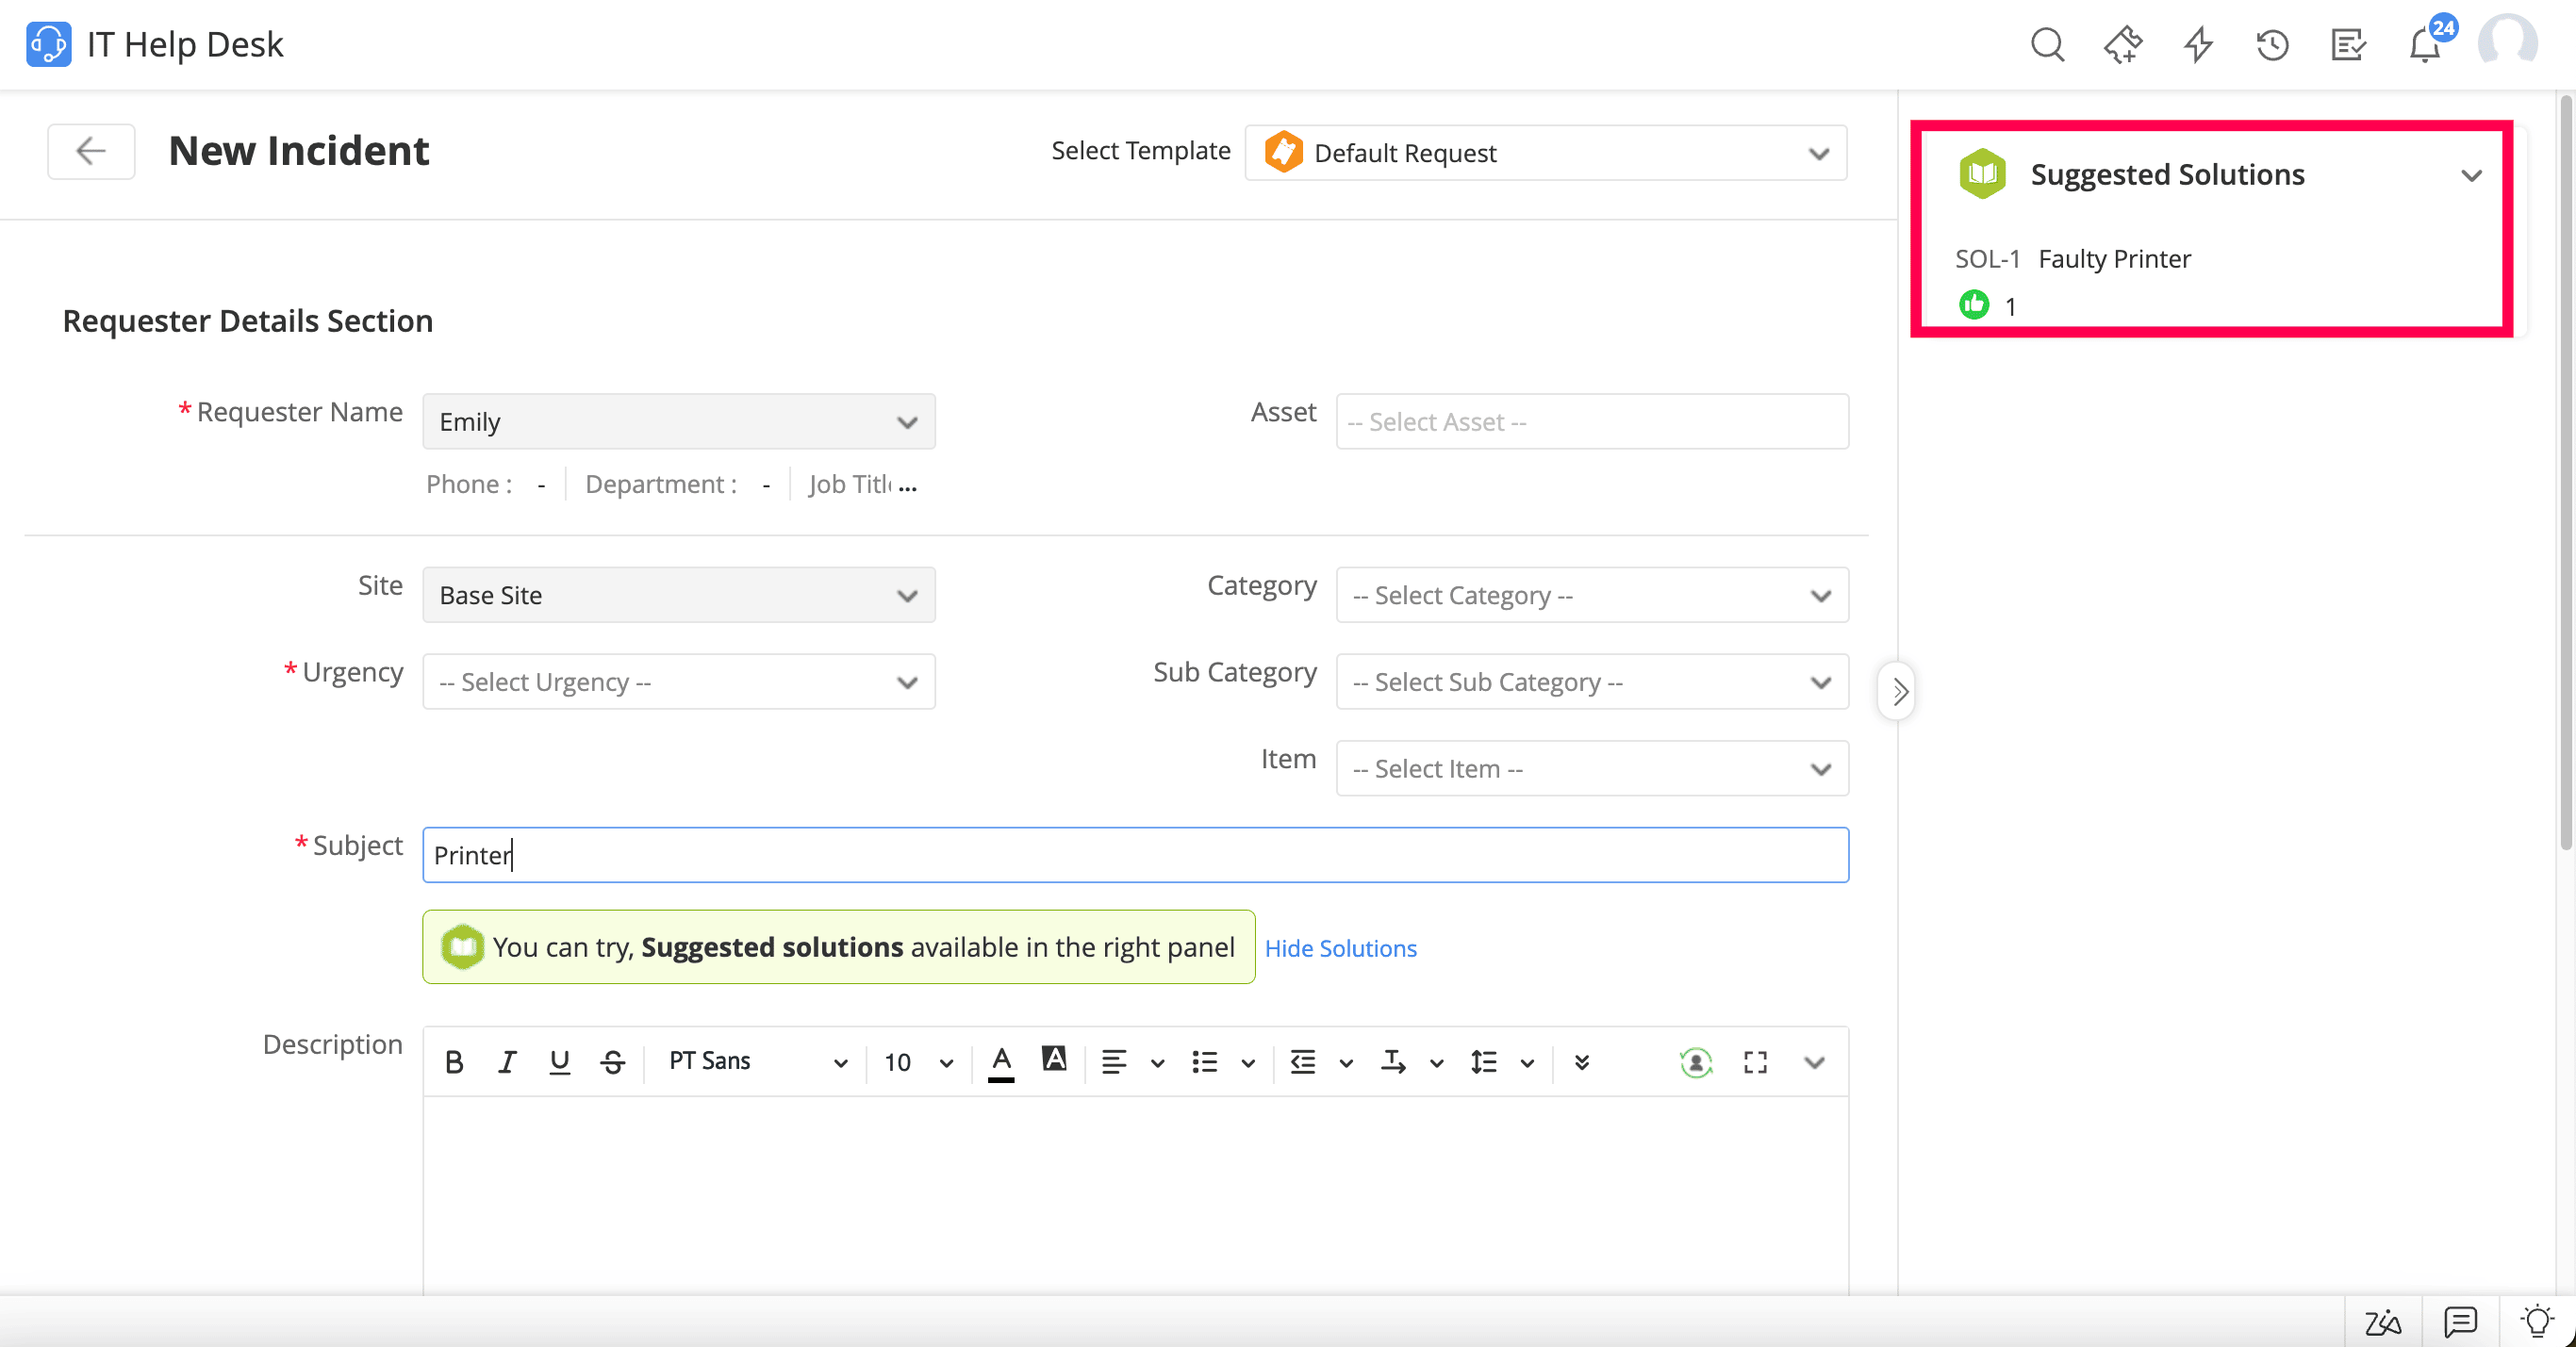Click the thumbs-up like icon for SOL-1
Viewport: 2576px width, 1347px height.
[x=1973, y=304]
